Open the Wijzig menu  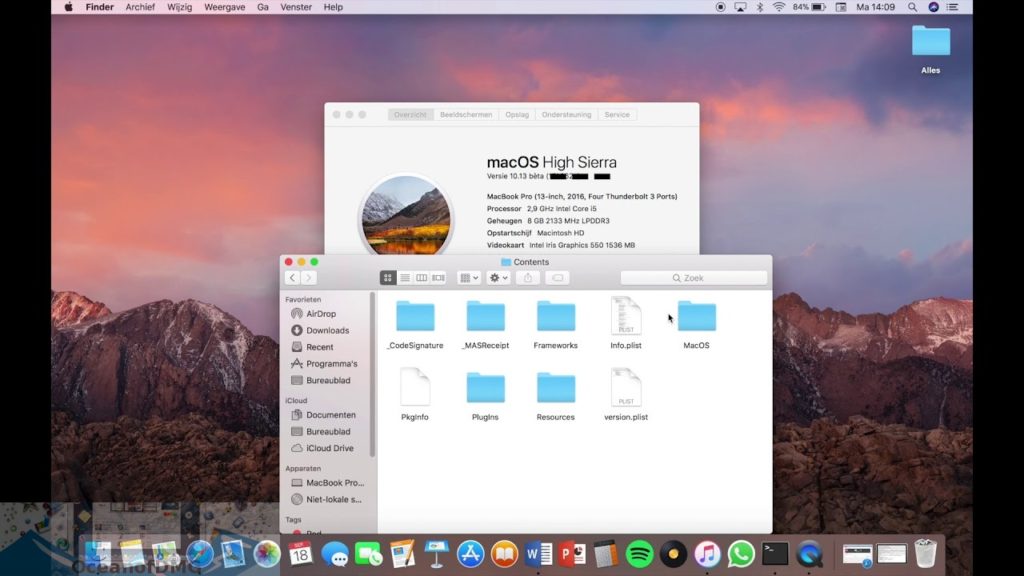(180, 7)
